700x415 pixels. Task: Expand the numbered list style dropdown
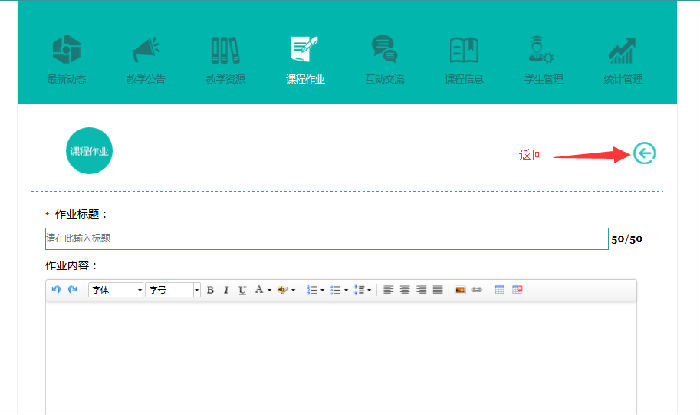tap(321, 290)
